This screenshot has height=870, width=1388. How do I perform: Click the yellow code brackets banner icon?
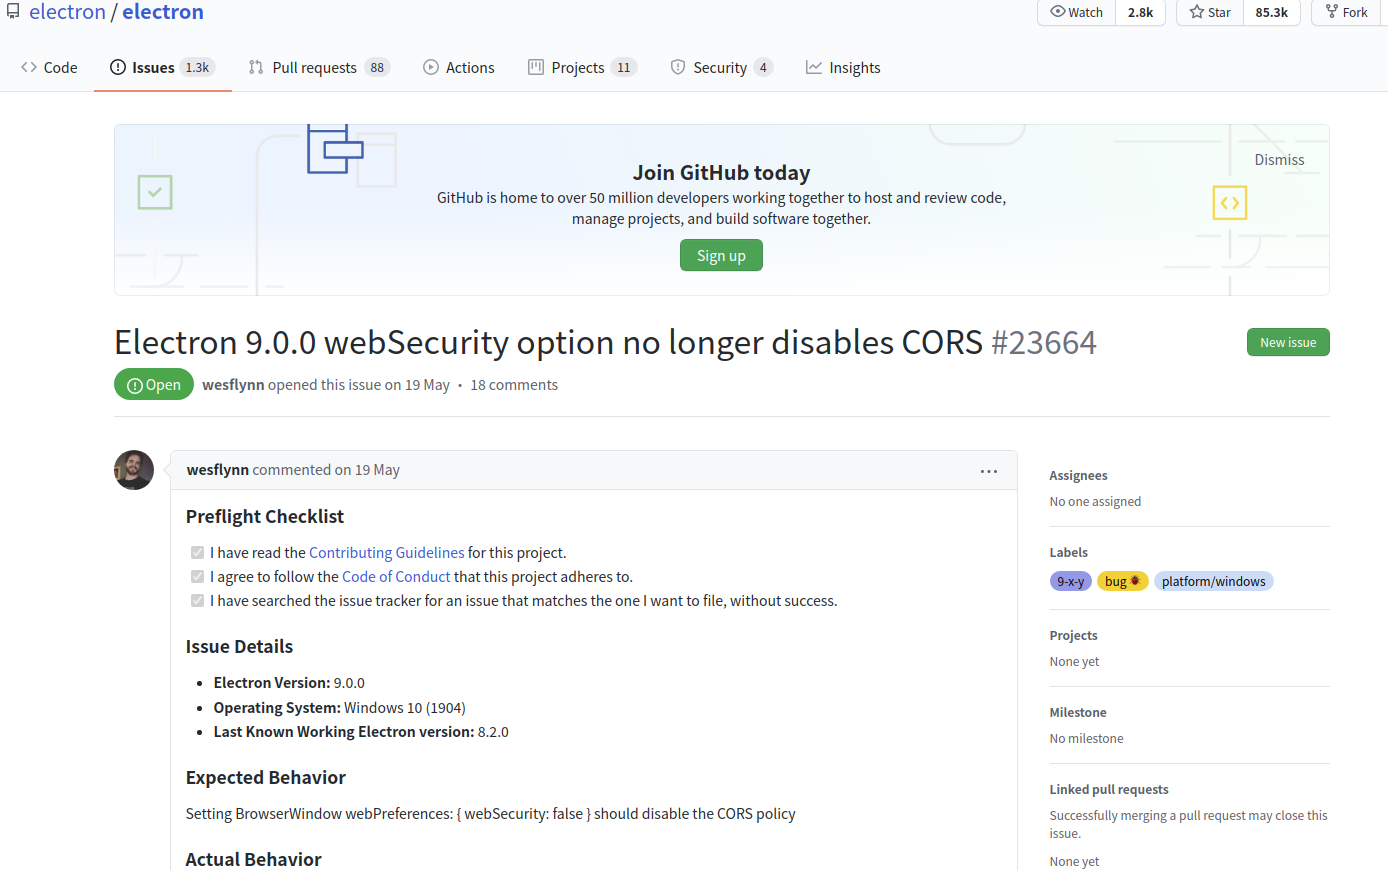(x=1230, y=203)
